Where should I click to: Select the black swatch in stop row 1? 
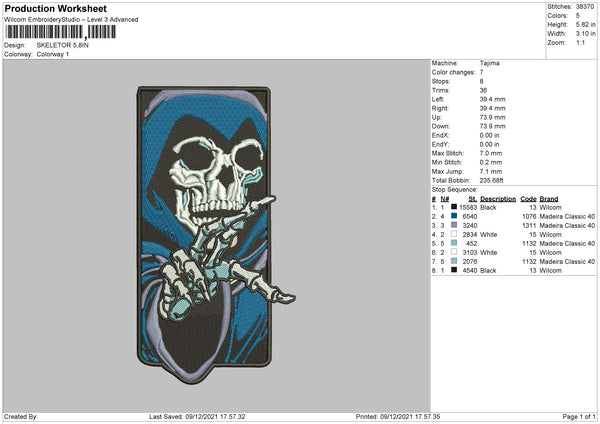[x=454, y=207]
